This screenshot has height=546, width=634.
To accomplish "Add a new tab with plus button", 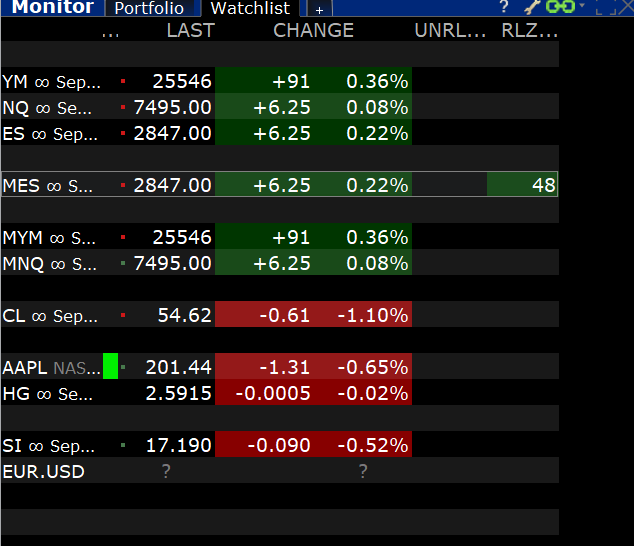I will [319, 9].
